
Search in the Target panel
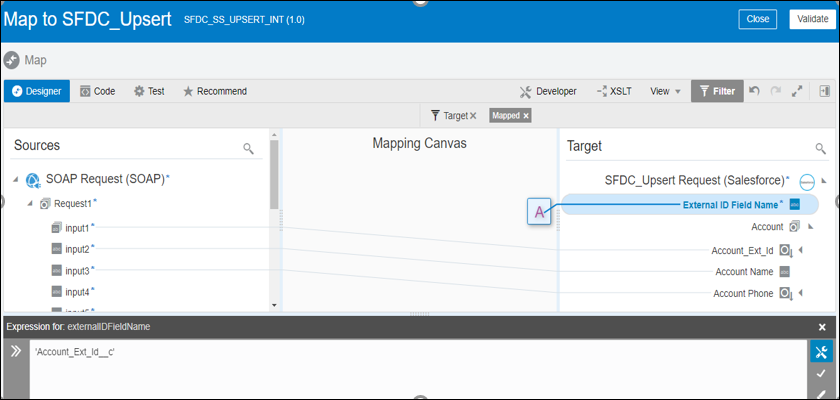click(x=820, y=148)
